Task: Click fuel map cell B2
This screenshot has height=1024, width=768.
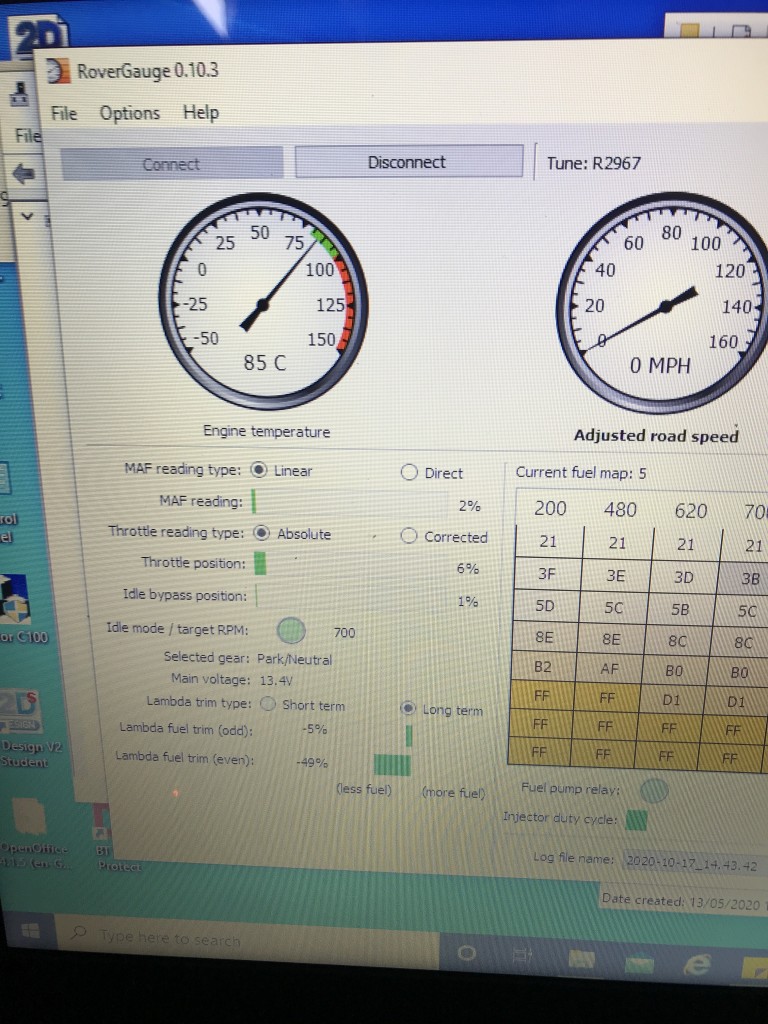Action: 543,667
